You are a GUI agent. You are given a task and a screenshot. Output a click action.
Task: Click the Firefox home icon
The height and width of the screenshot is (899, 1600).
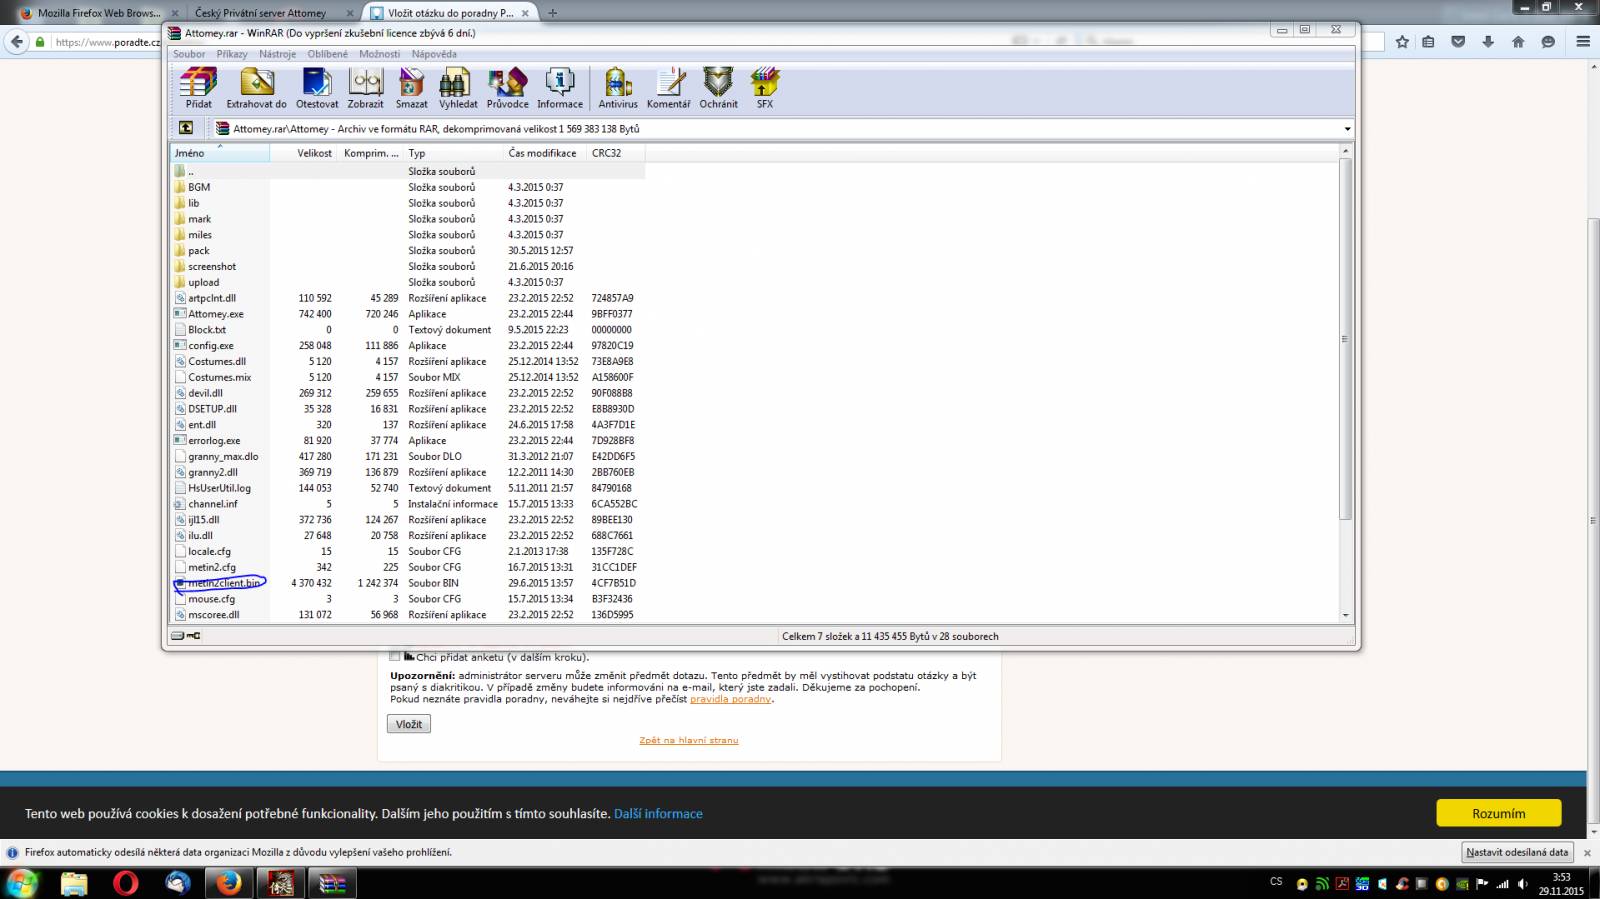[1518, 42]
